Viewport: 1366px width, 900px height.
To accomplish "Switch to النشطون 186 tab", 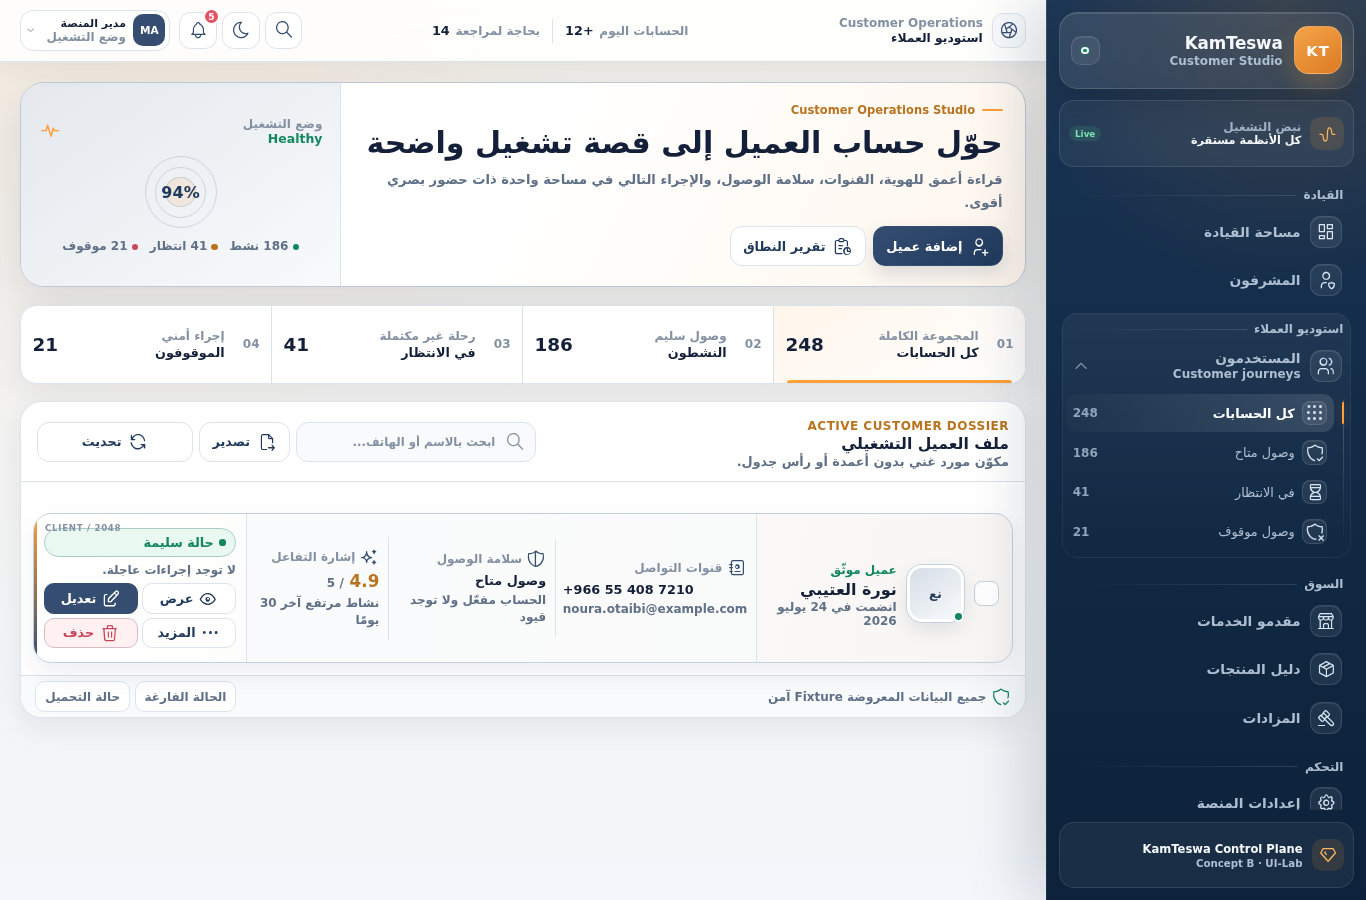I will 648,344.
